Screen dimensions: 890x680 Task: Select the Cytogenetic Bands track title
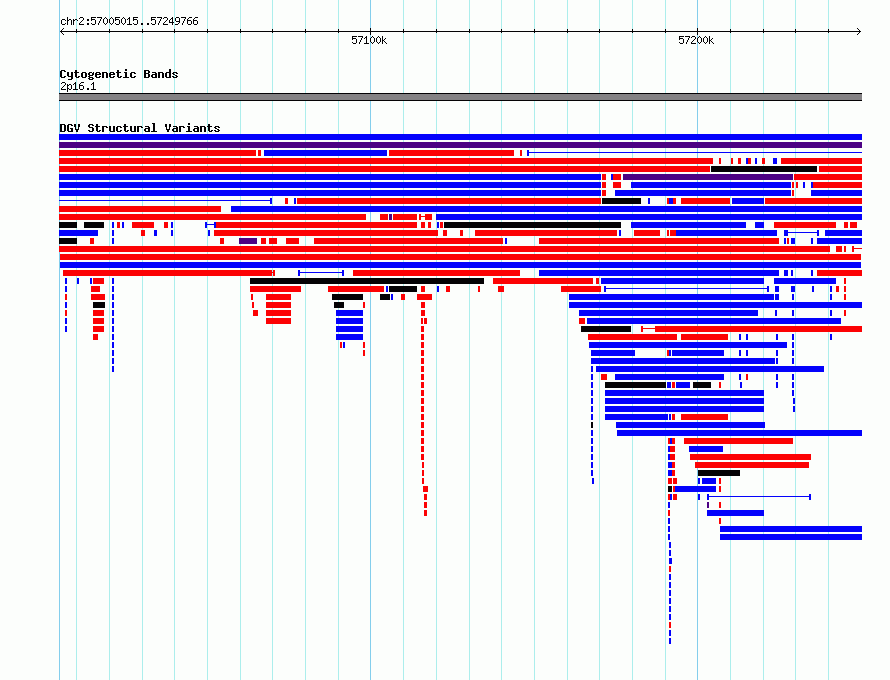(119, 74)
